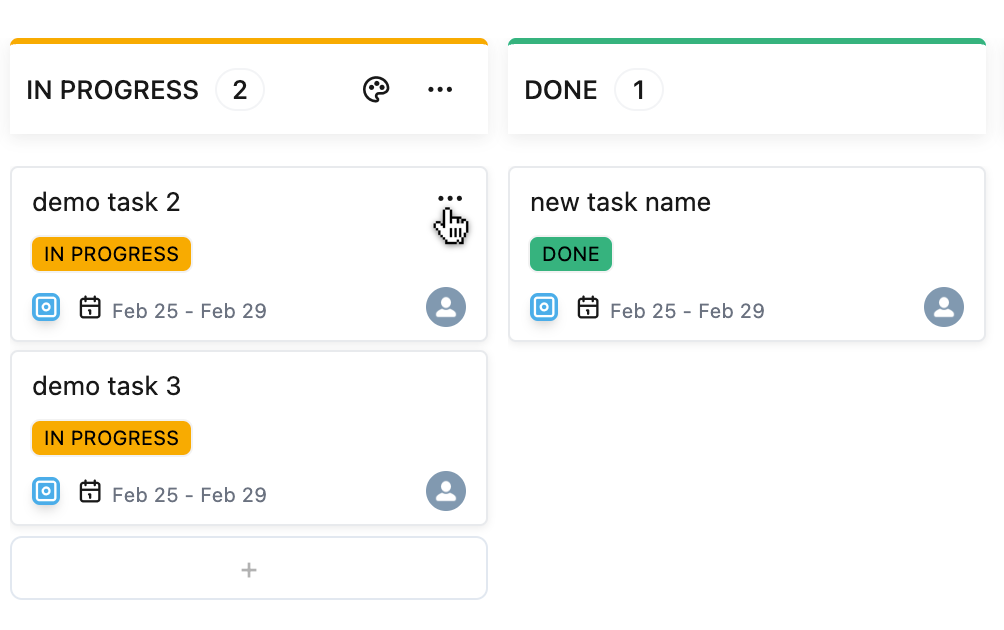Add a new task with the plus button
This screenshot has height=630, width=1004.
(249, 569)
